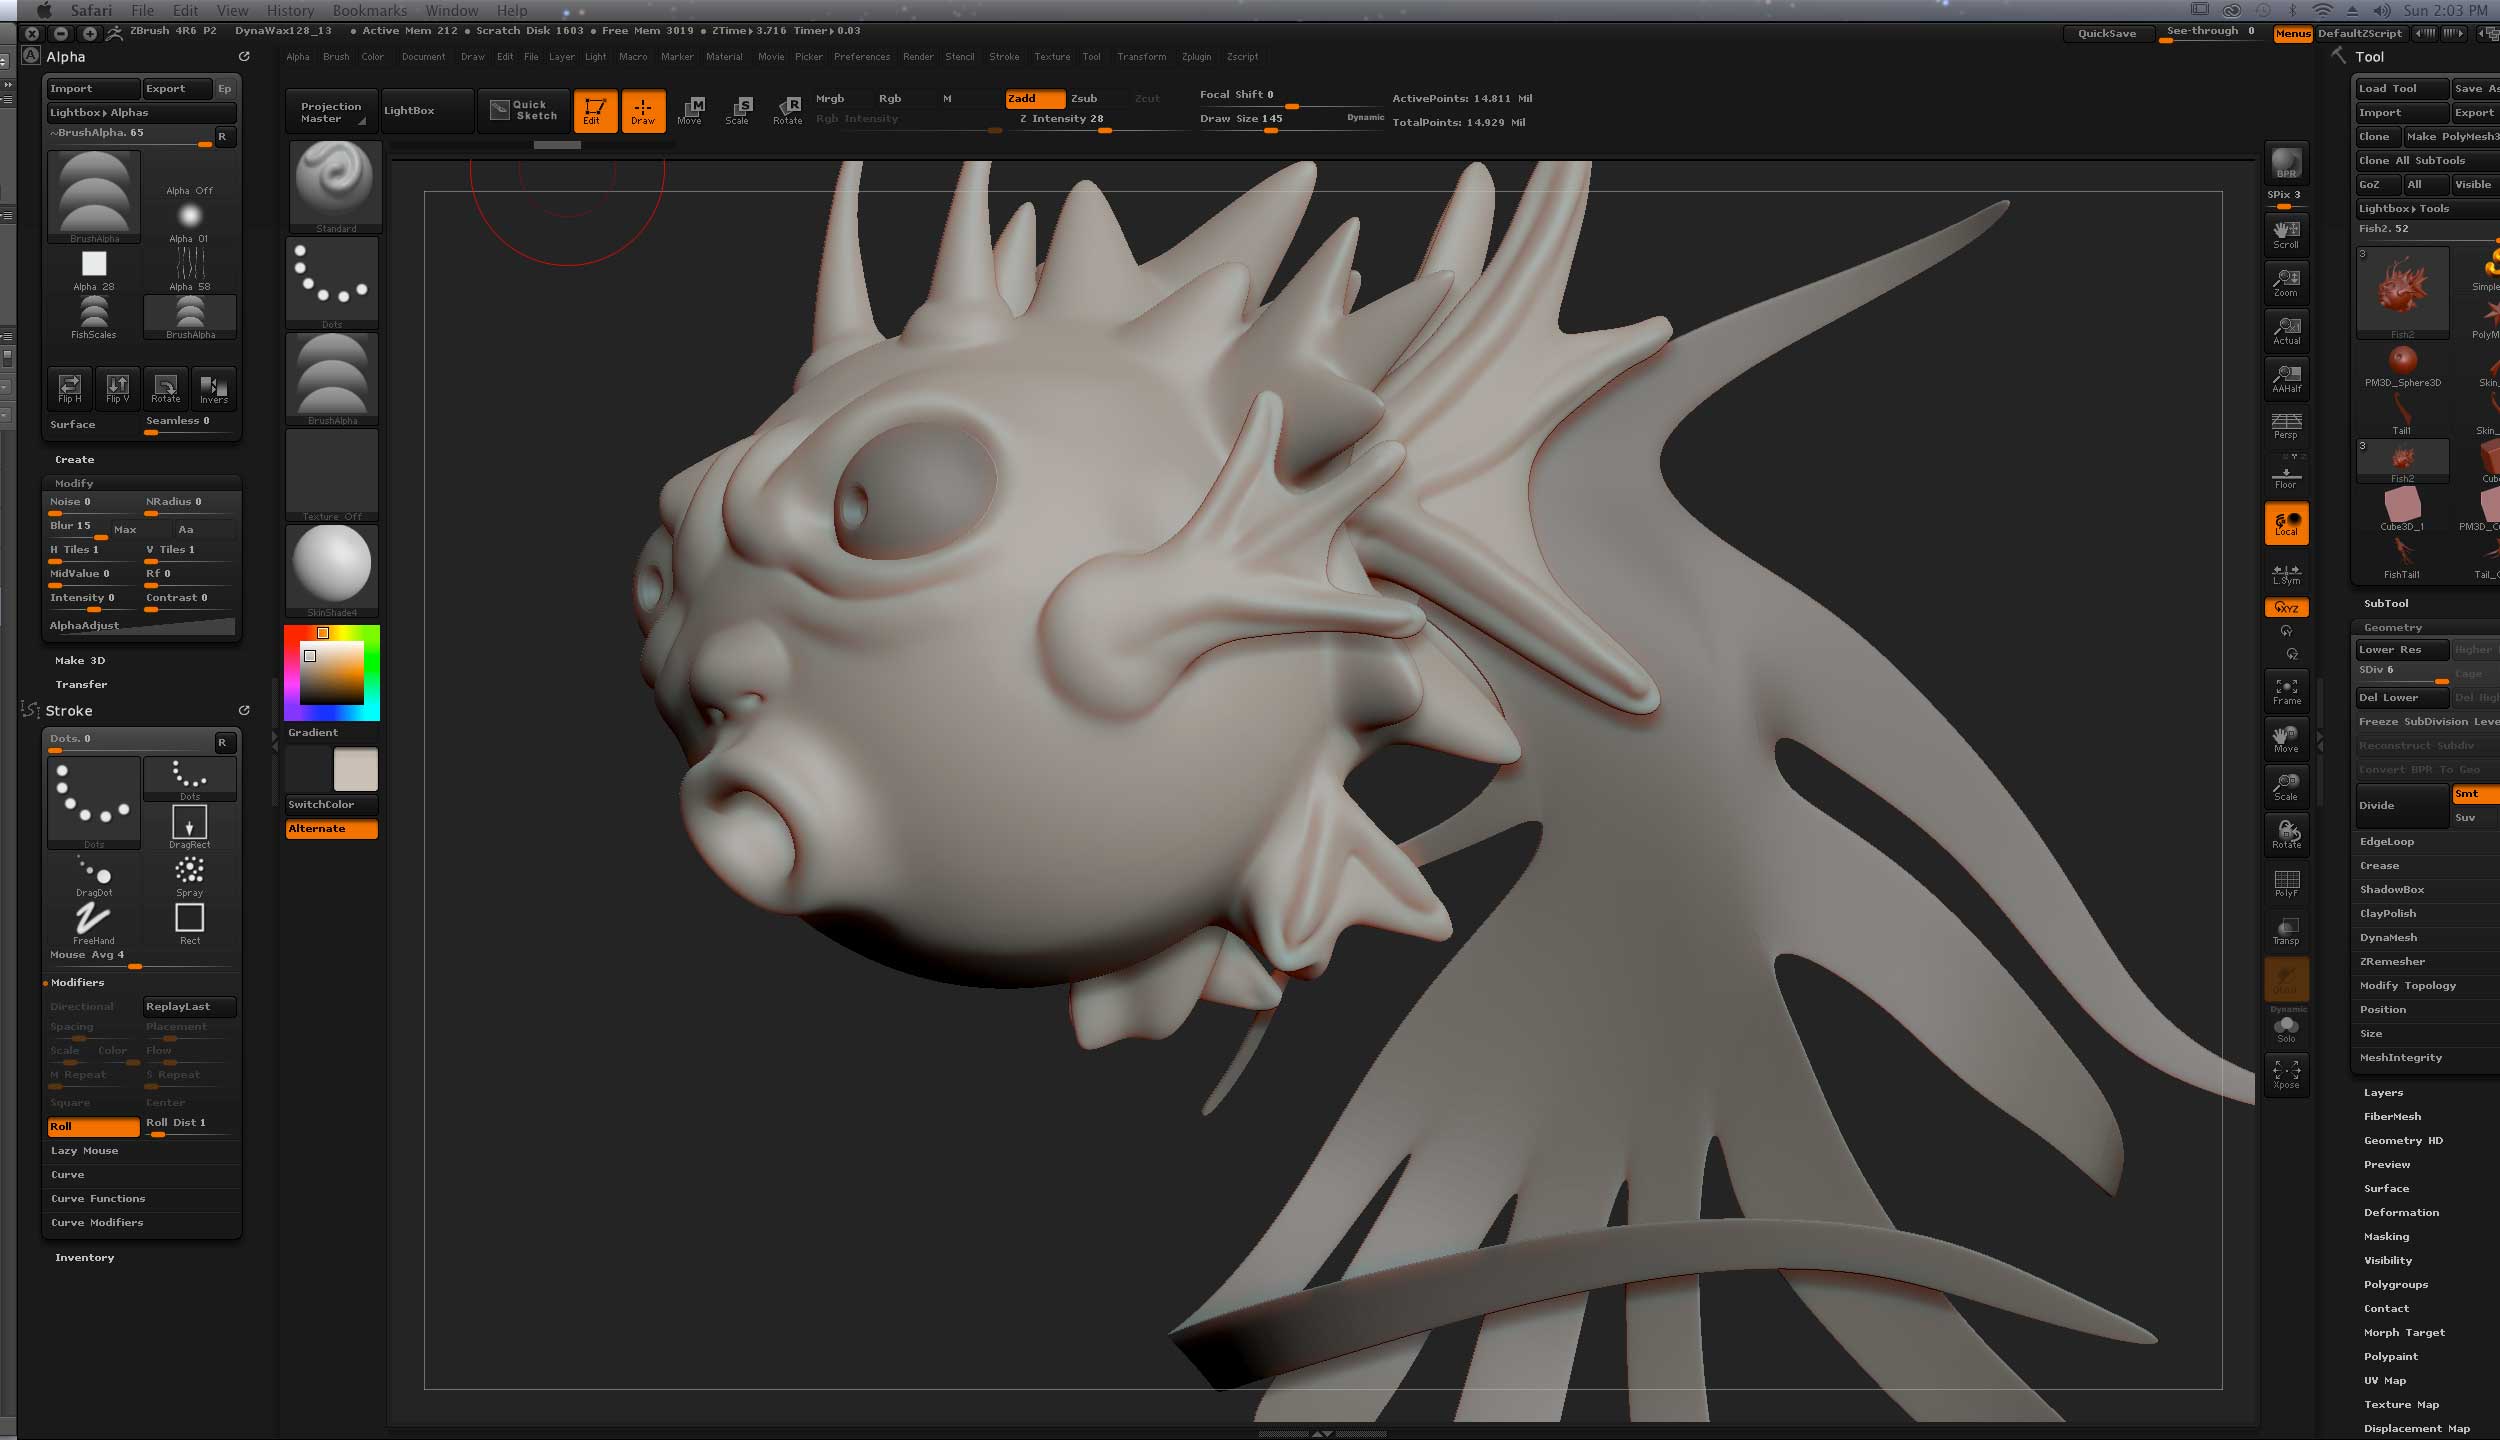Open the Brush menu
2500x1440 pixels.
(336, 57)
